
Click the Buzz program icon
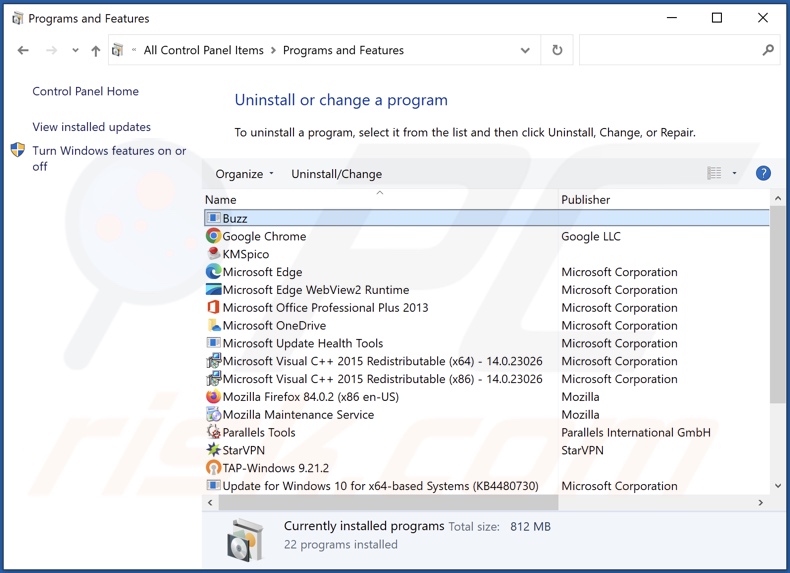[x=214, y=218]
